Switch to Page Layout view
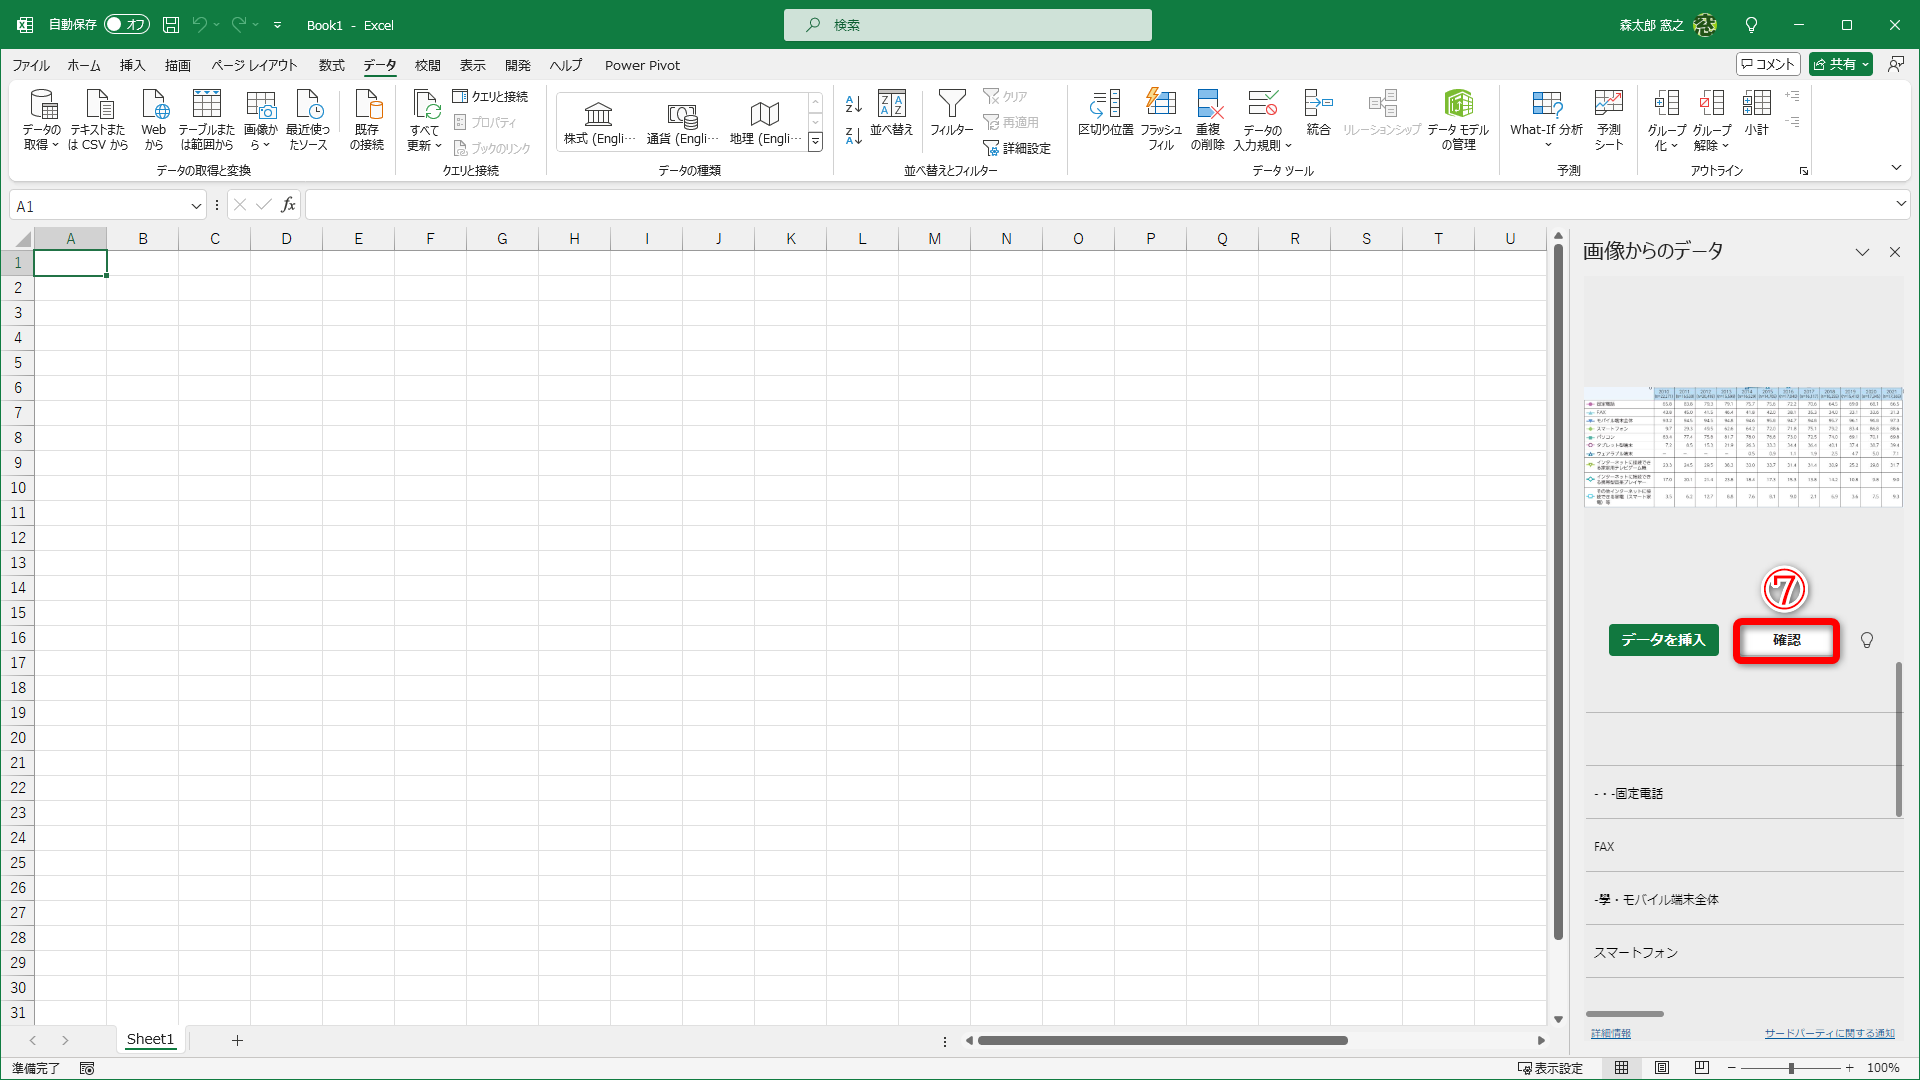This screenshot has width=1920, height=1080. point(1662,1068)
